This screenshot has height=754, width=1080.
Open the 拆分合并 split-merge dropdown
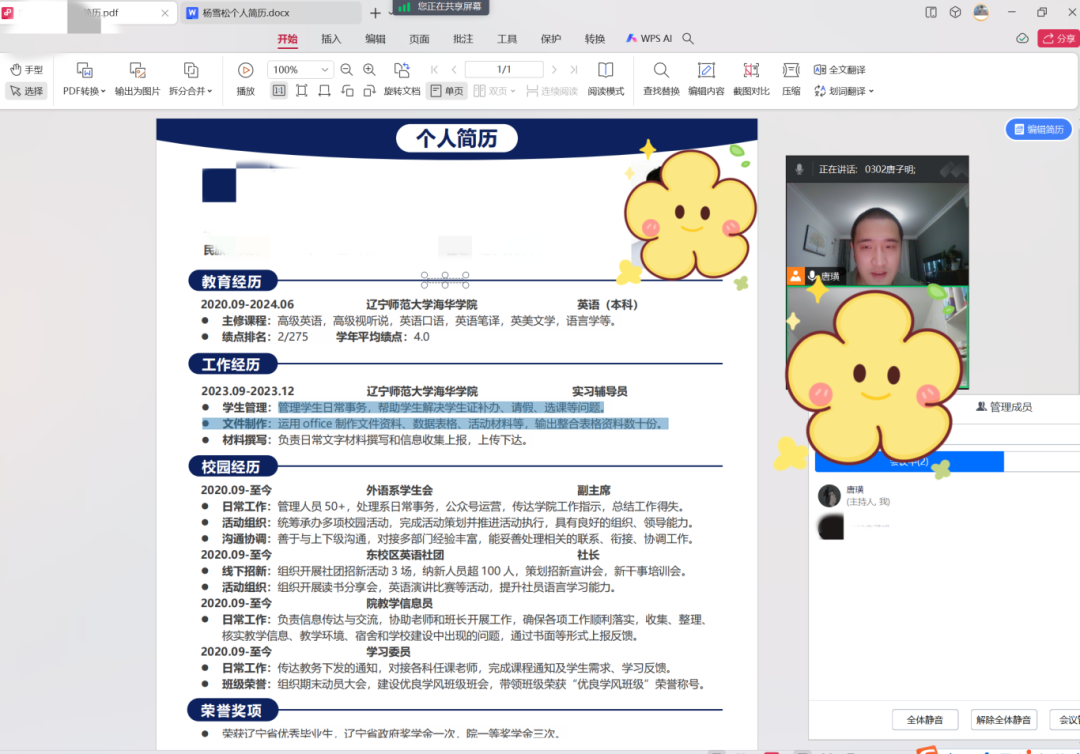click(x=191, y=79)
